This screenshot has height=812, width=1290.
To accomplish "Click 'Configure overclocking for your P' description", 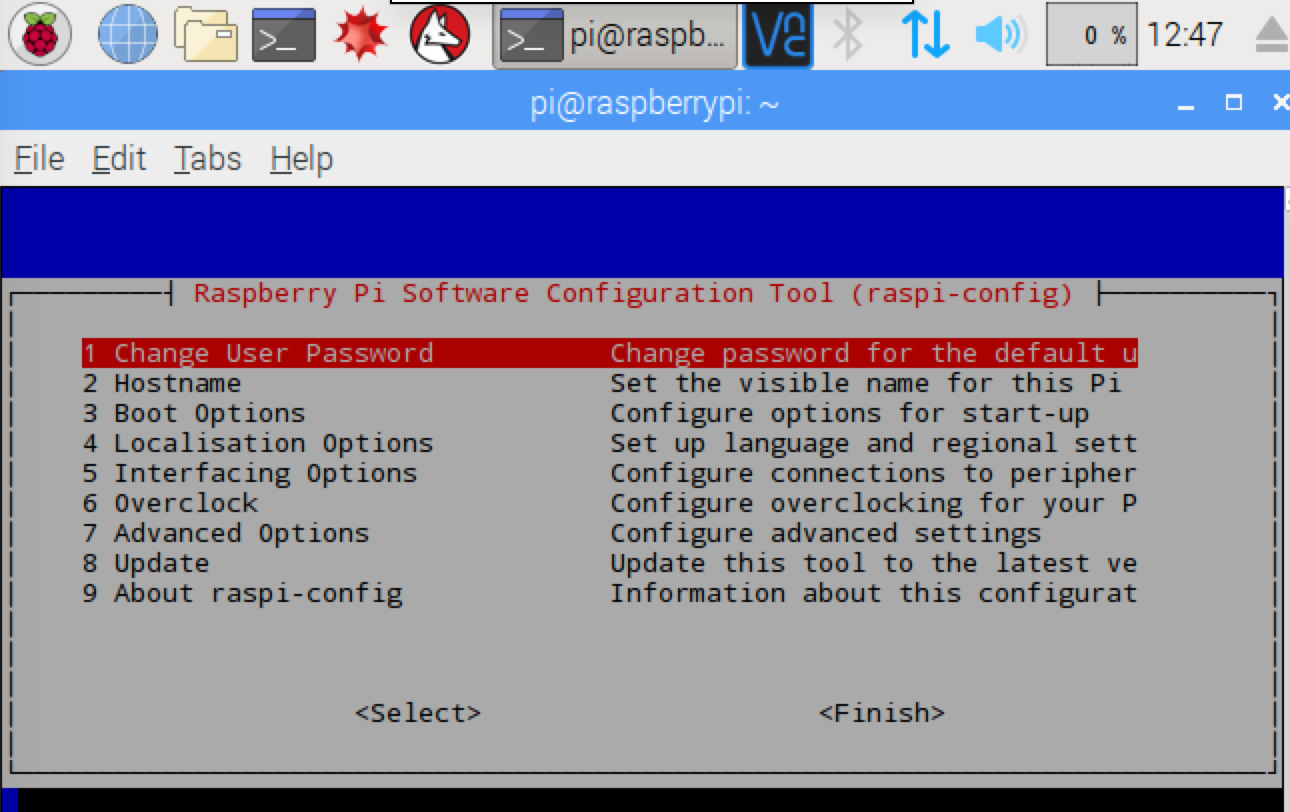I will 874,503.
